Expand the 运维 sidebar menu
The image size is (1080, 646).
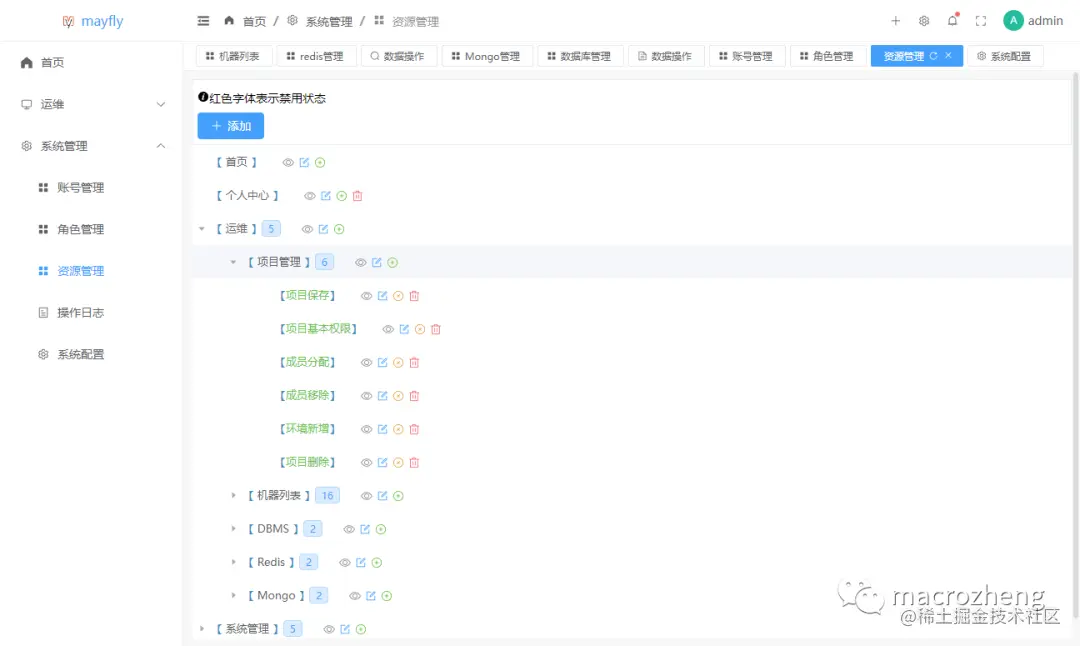[92, 104]
